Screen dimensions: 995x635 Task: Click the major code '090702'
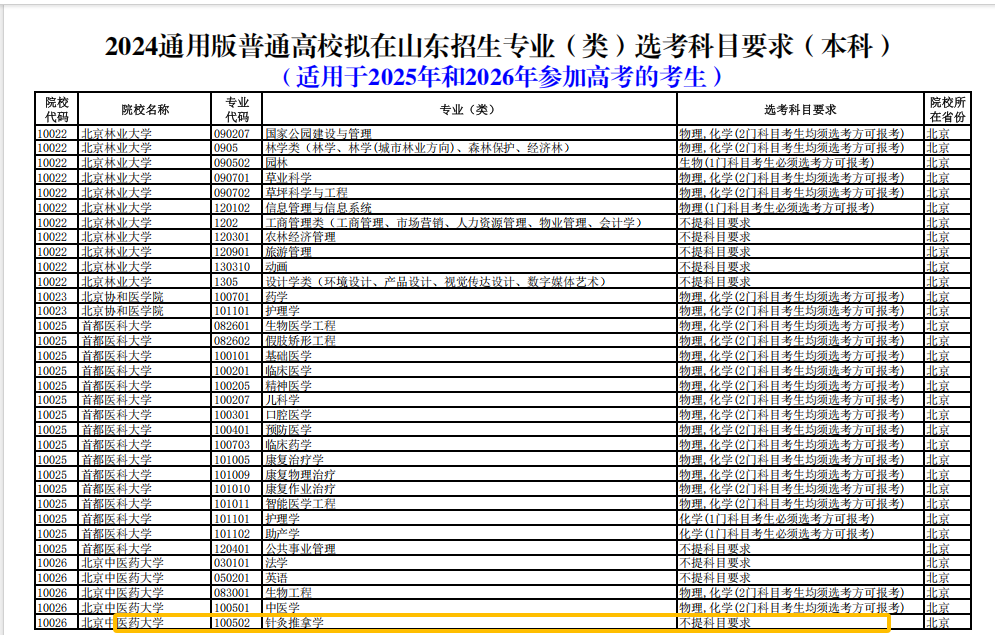point(232,192)
